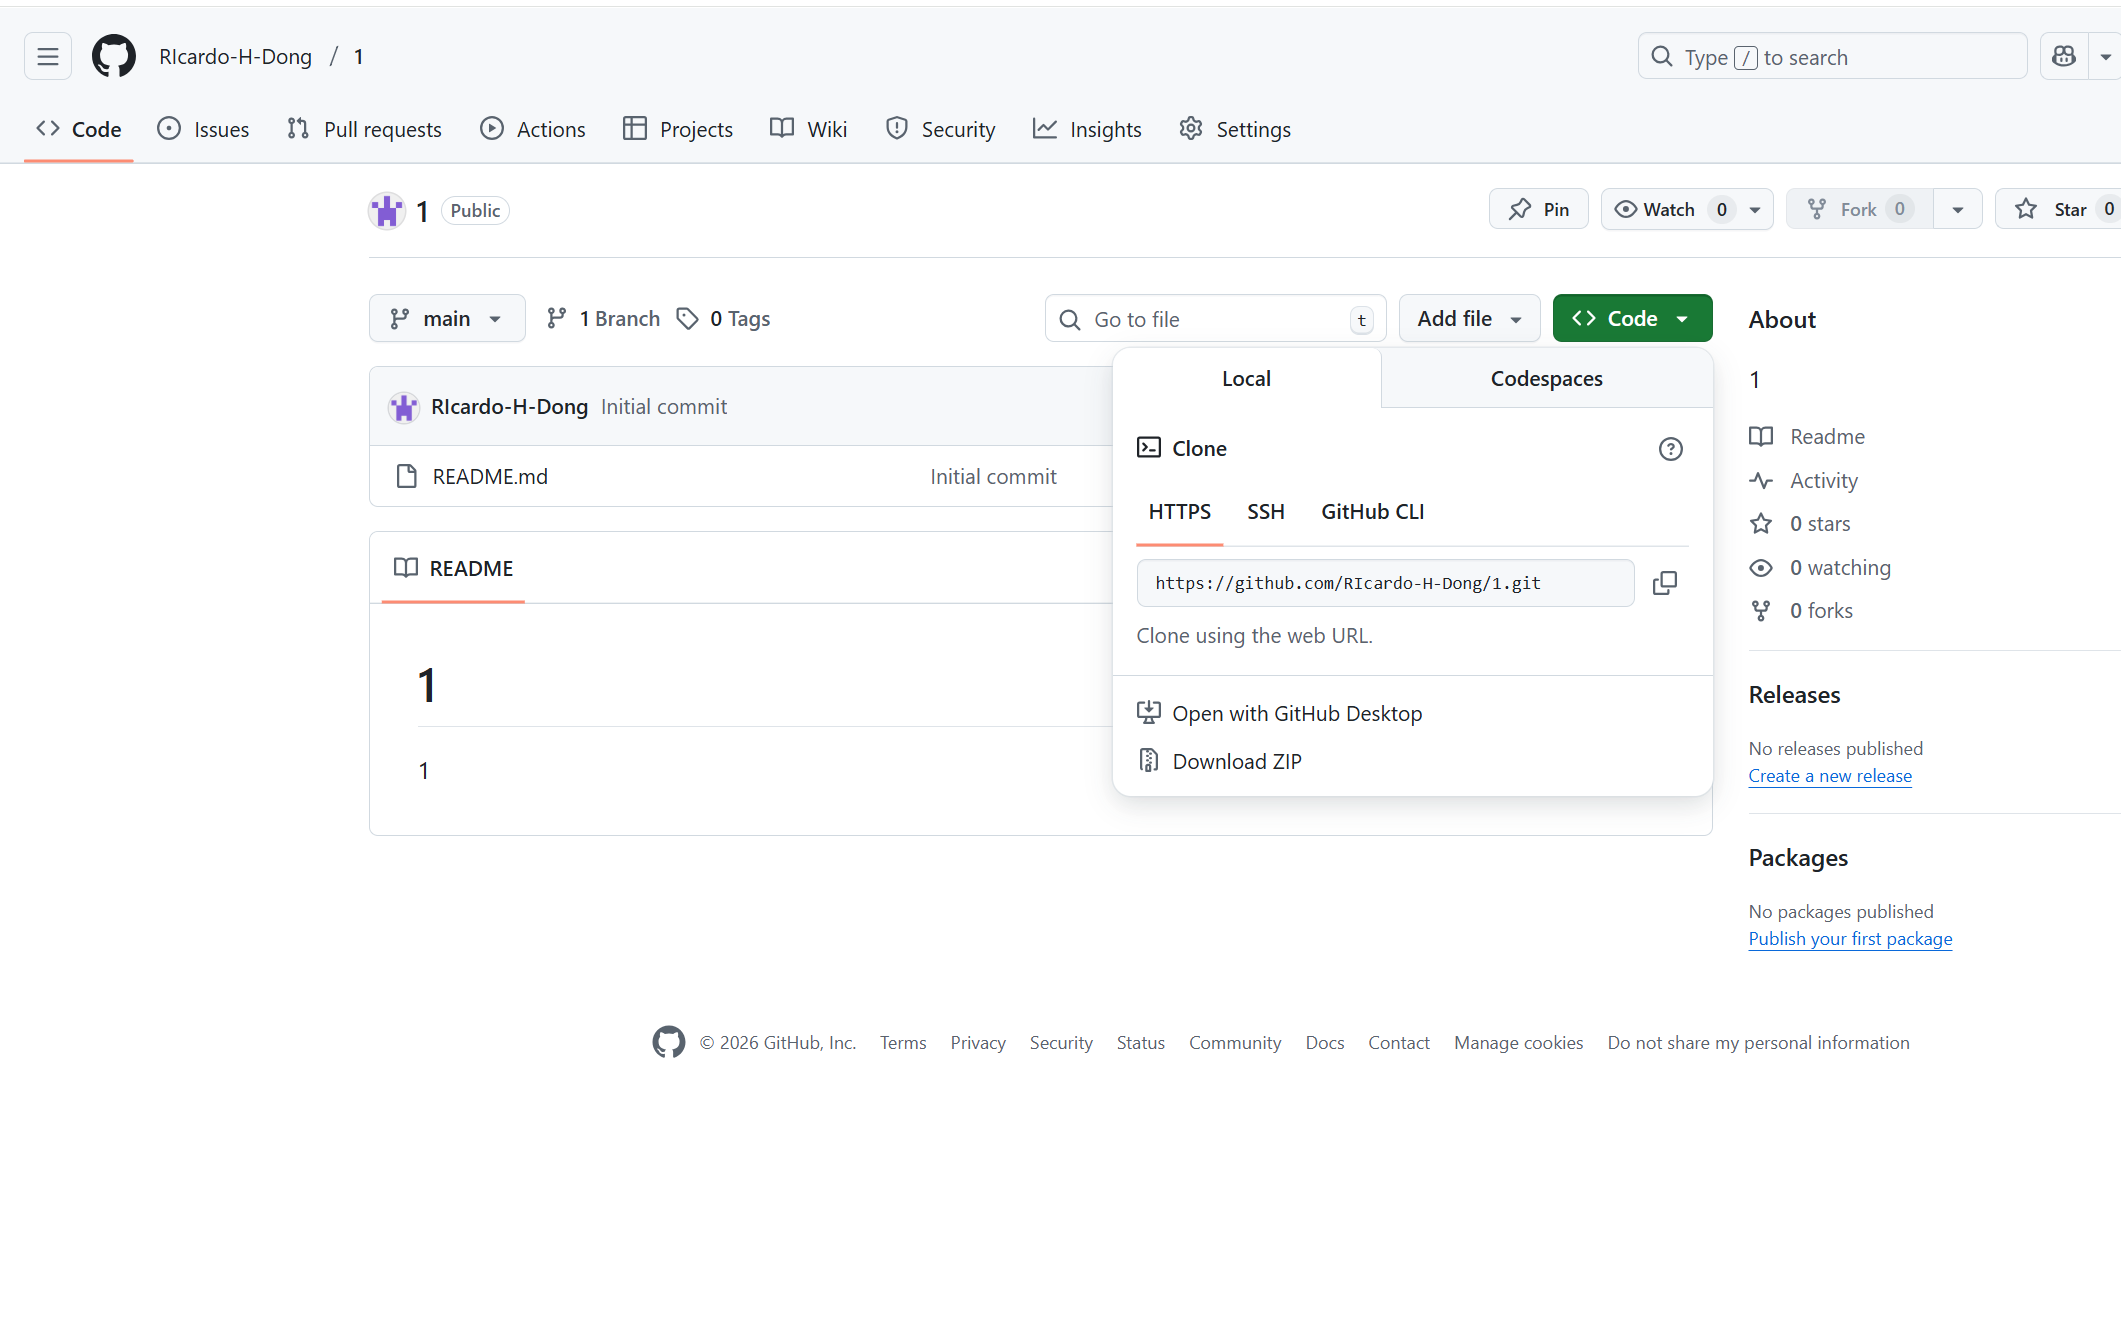Select the GitHub CLI clone tab
Viewport: 2121px width, 1317px height.
click(1372, 512)
